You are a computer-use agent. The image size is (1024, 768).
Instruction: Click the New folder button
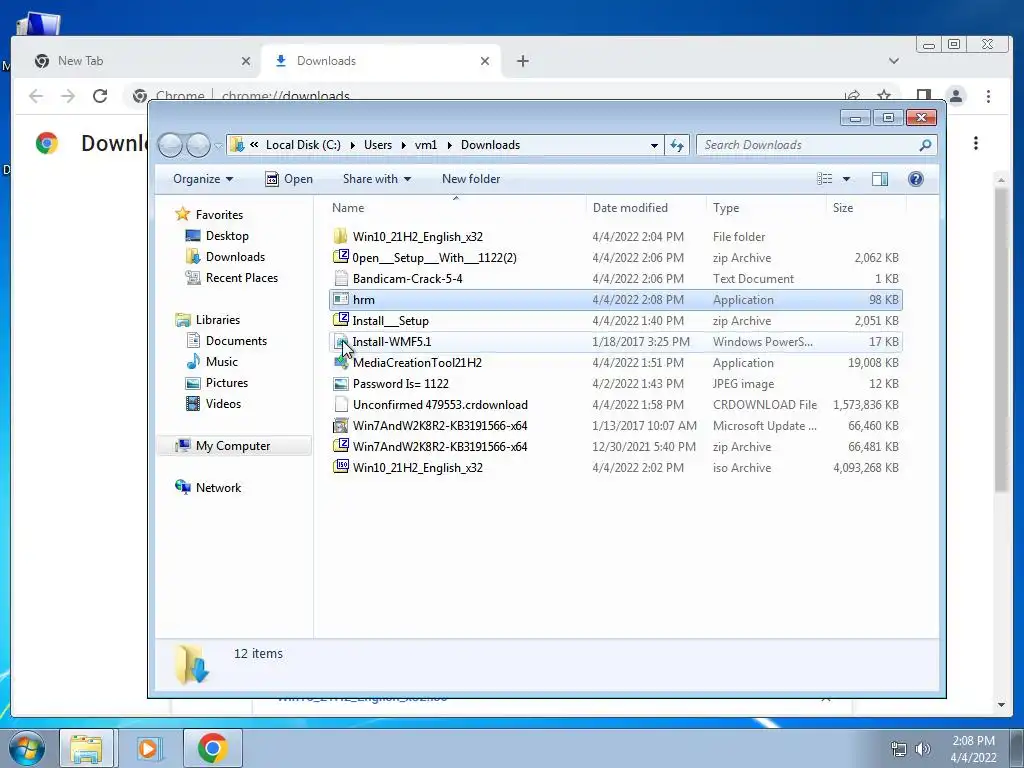471,179
